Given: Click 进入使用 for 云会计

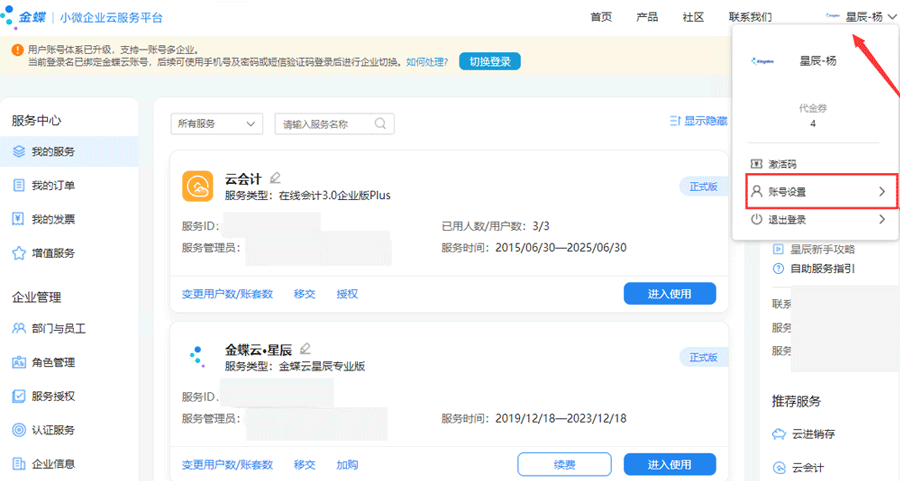Looking at the screenshot, I should coord(670,293).
